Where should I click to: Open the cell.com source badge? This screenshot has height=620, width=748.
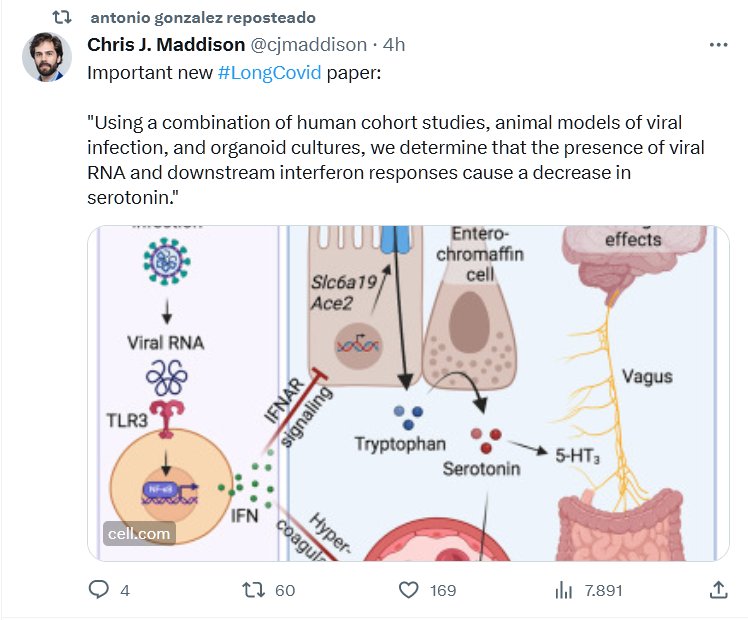click(139, 533)
